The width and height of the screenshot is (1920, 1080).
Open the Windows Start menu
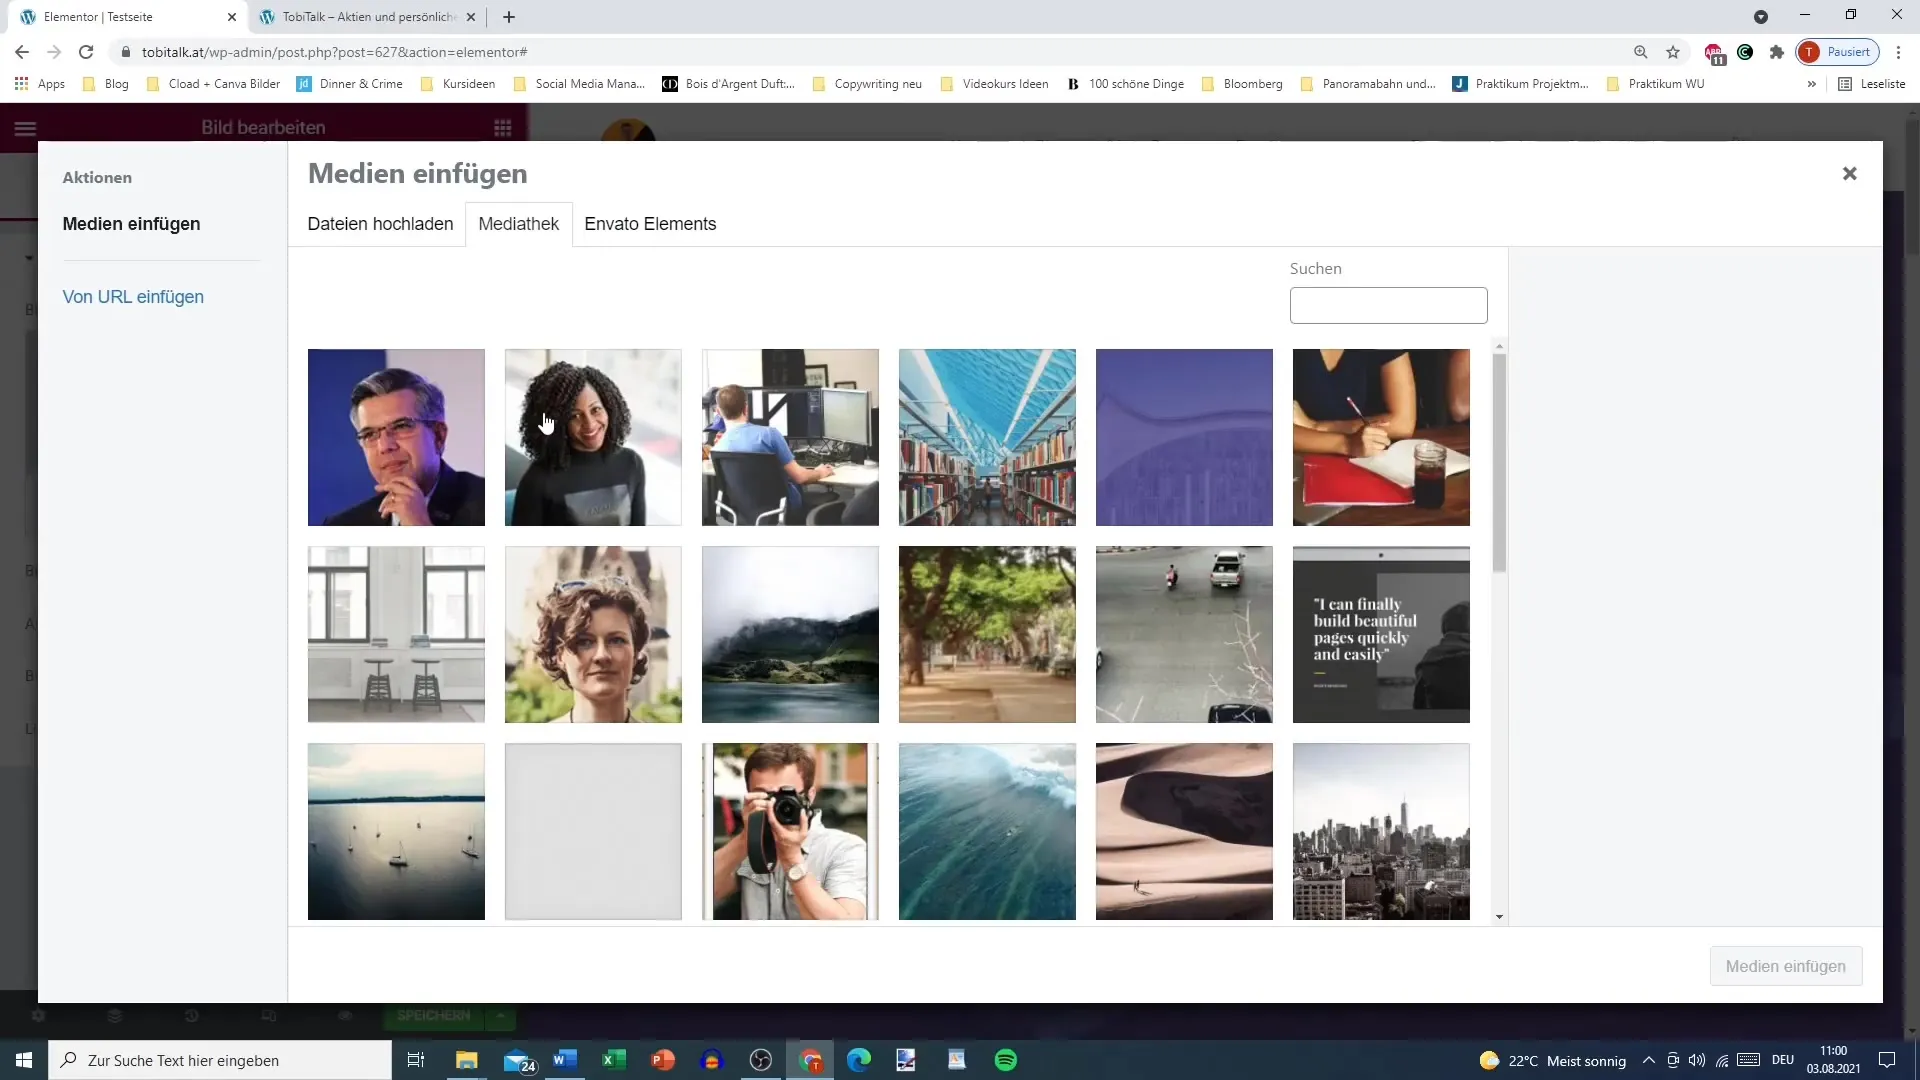[24, 1060]
